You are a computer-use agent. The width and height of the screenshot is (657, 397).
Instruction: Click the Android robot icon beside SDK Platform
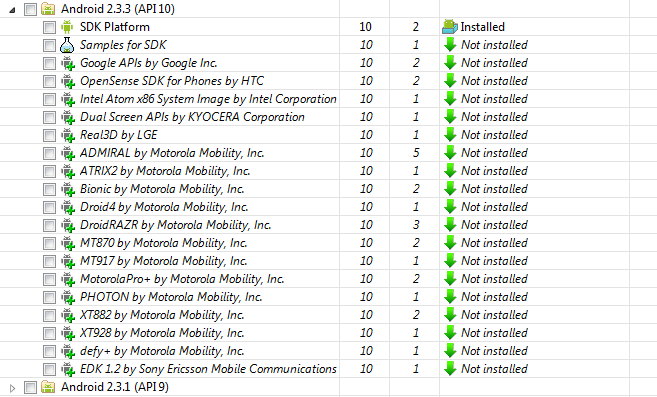[67, 27]
